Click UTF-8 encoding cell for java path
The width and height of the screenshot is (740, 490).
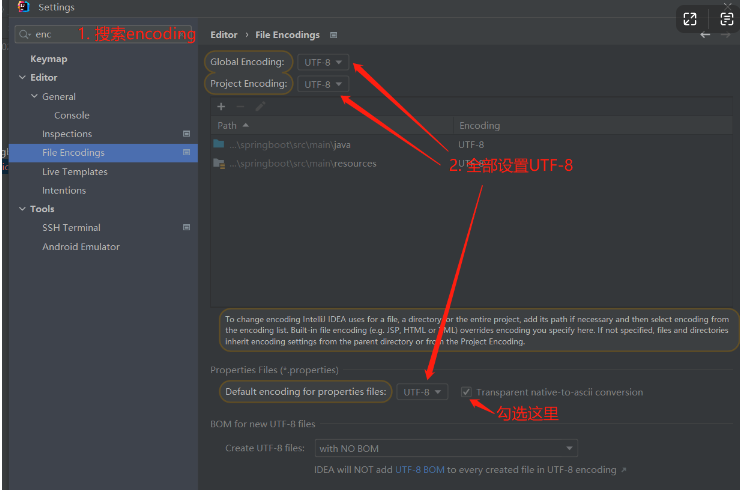coord(471,144)
